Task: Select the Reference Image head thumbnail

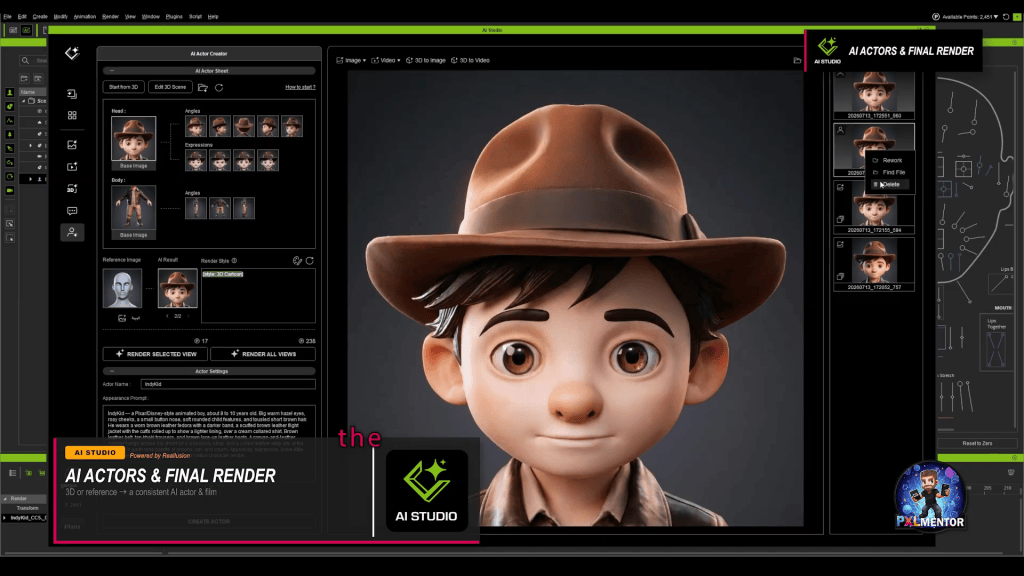Action: (x=122, y=288)
